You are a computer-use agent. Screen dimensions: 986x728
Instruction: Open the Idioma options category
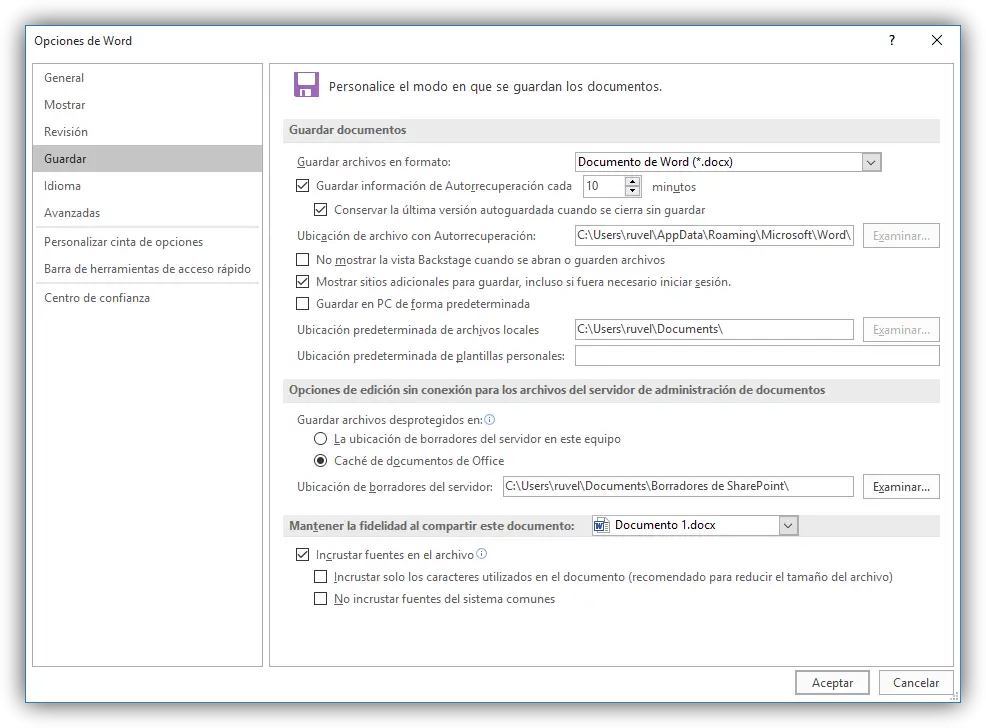[147, 186]
